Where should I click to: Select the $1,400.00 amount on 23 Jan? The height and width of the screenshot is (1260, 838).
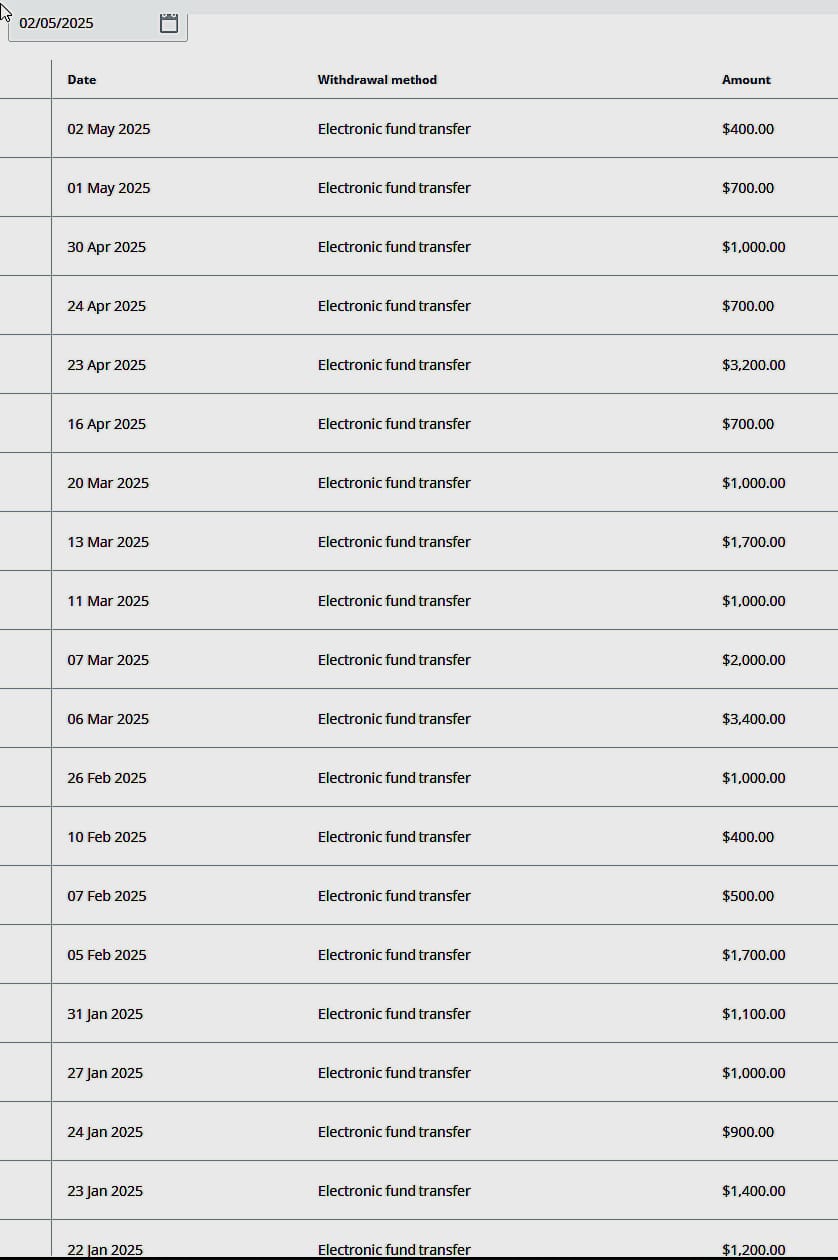[753, 1191]
